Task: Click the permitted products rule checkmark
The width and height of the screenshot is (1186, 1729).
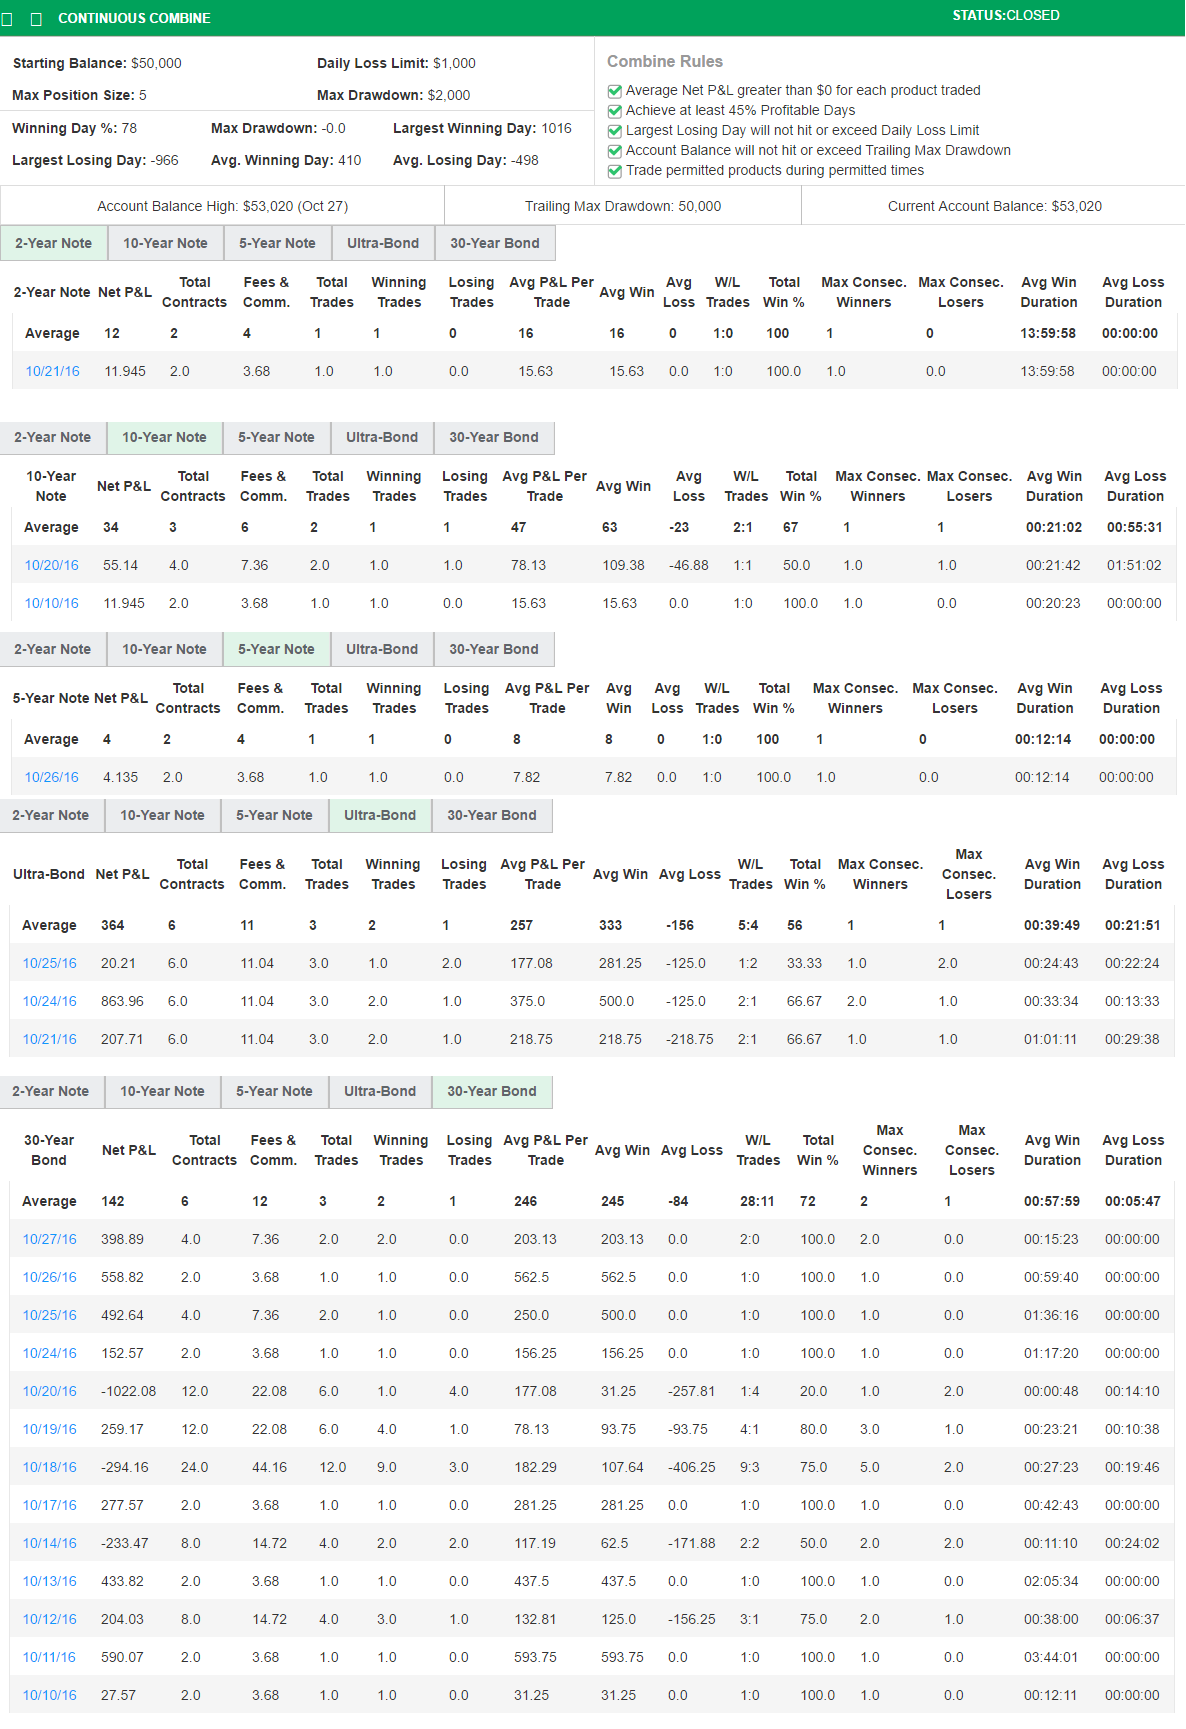Action: [x=615, y=171]
